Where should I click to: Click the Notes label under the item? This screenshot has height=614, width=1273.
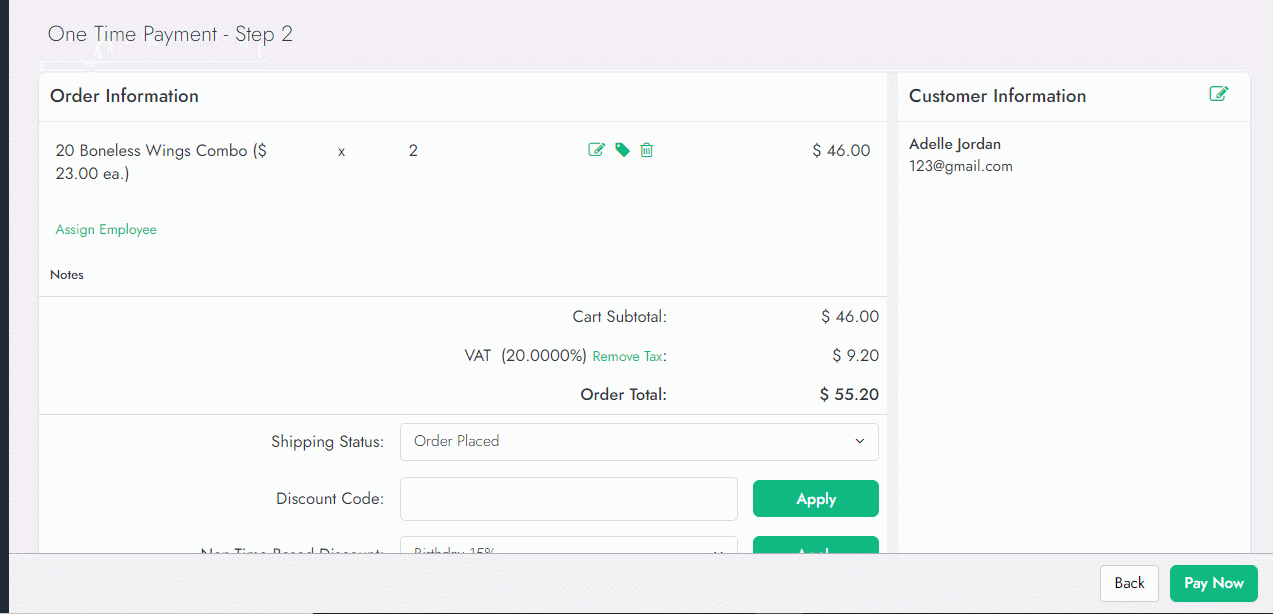pyautogui.click(x=67, y=275)
